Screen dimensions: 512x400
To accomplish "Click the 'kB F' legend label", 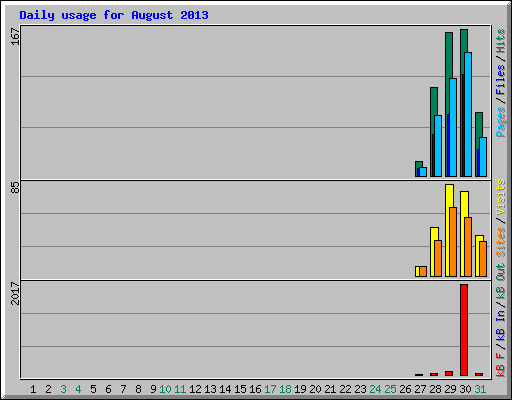I will point(501,364).
